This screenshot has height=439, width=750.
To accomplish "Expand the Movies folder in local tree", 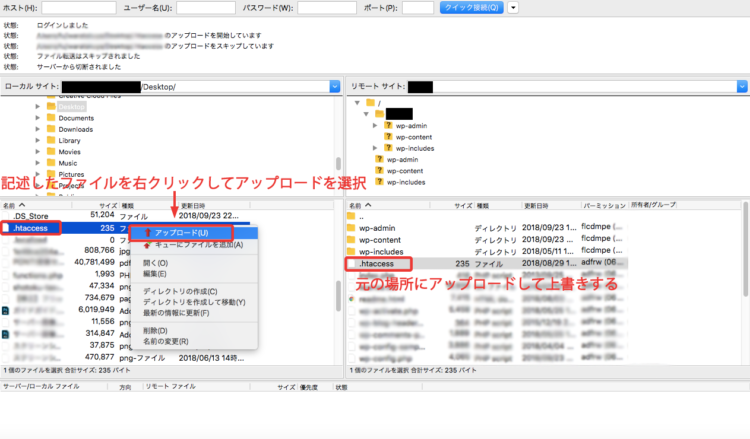I will coord(38,152).
